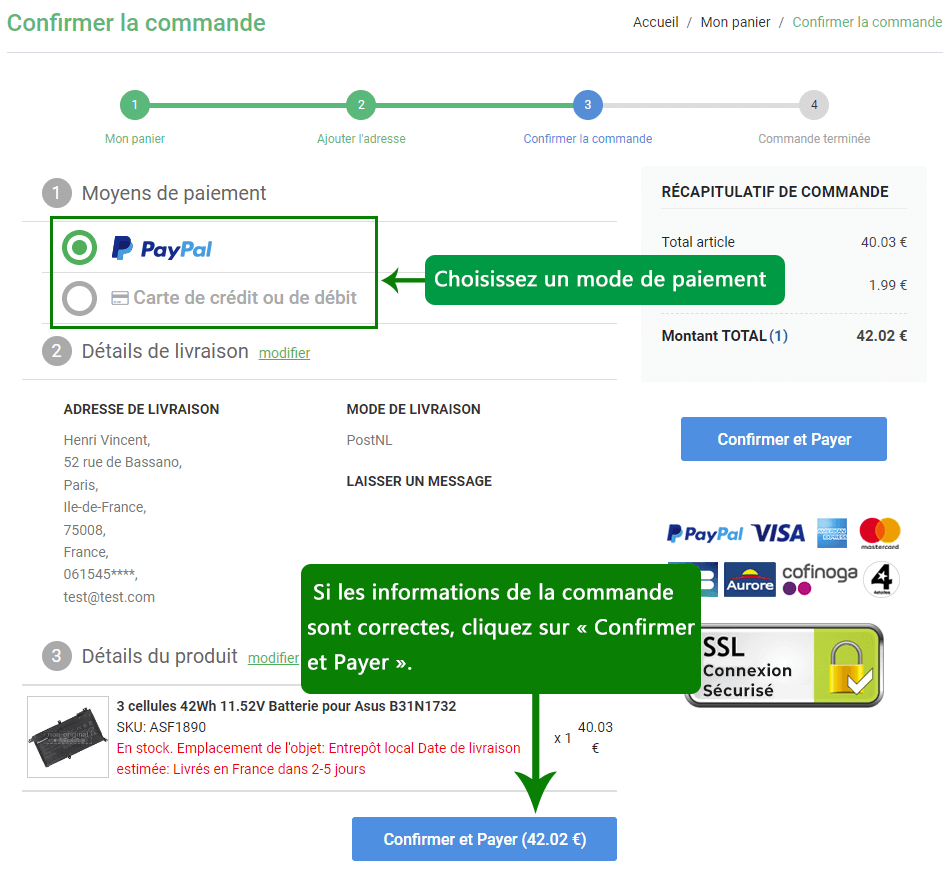Click step 3 Confirmer la commande circle
The height and width of the screenshot is (880, 950).
click(588, 105)
